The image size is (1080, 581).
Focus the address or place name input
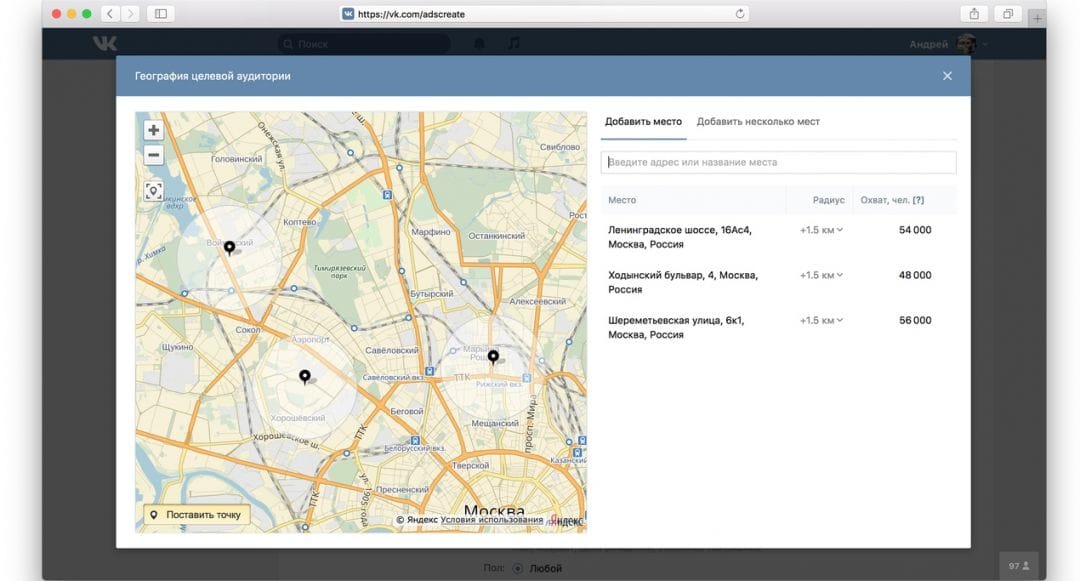tap(778, 162)
